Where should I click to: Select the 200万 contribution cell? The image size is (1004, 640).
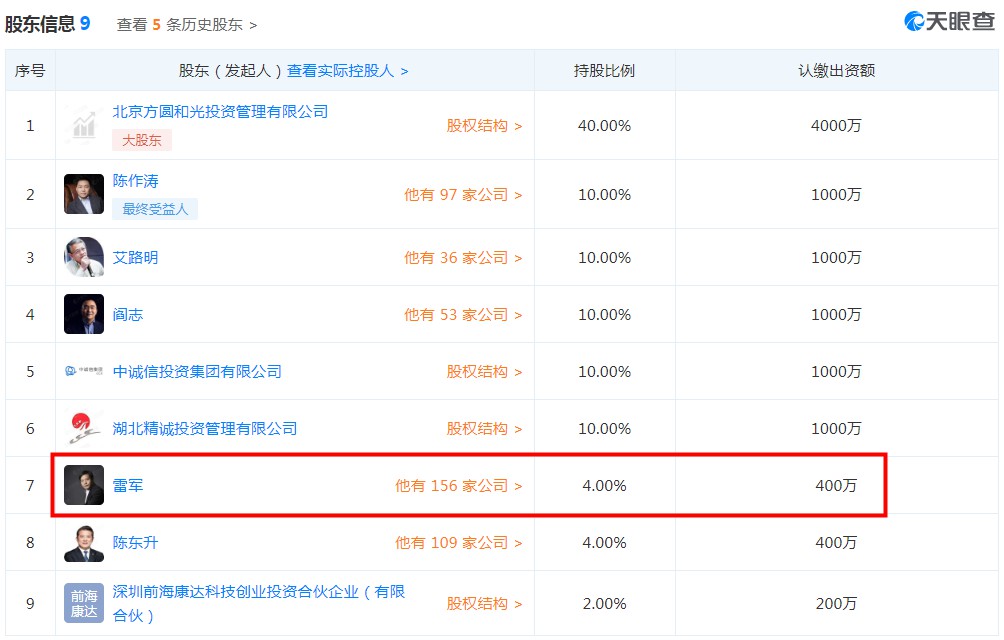tap(836, 603)
